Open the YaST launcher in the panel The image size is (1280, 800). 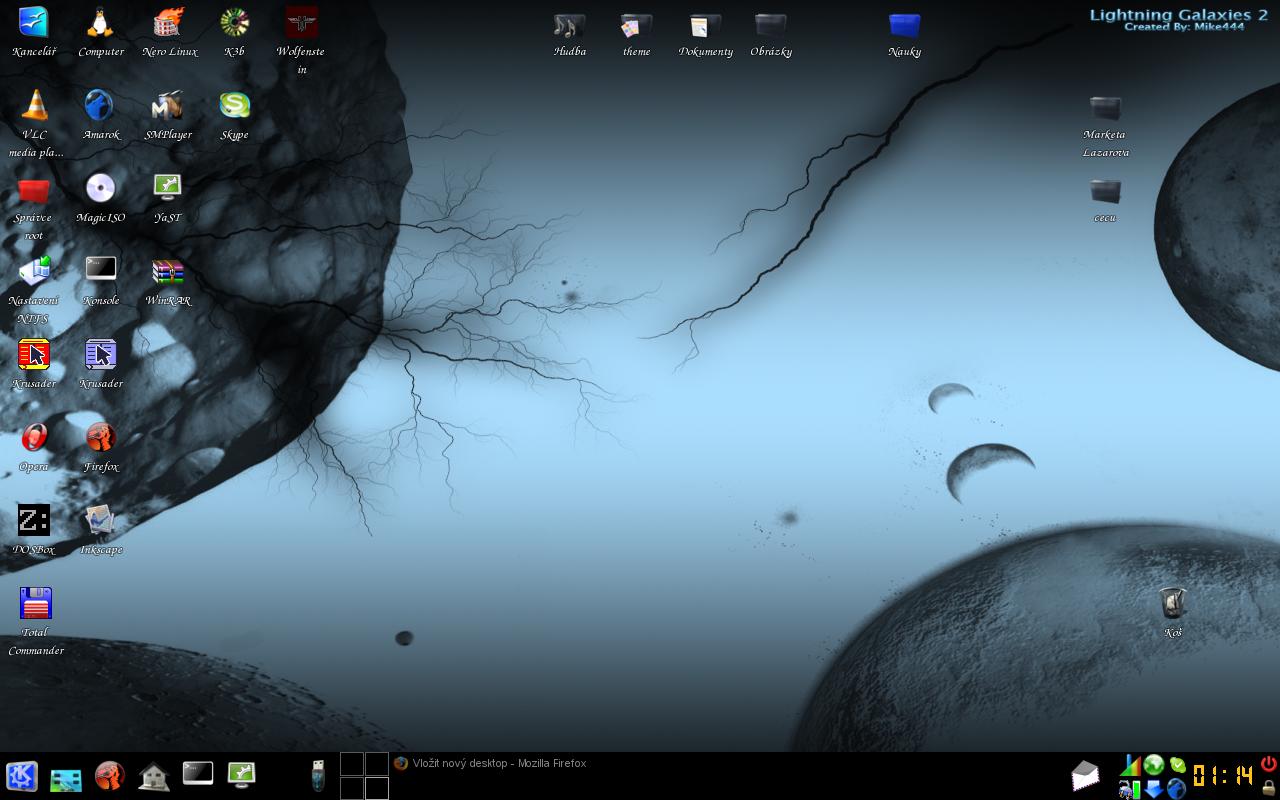242,774
